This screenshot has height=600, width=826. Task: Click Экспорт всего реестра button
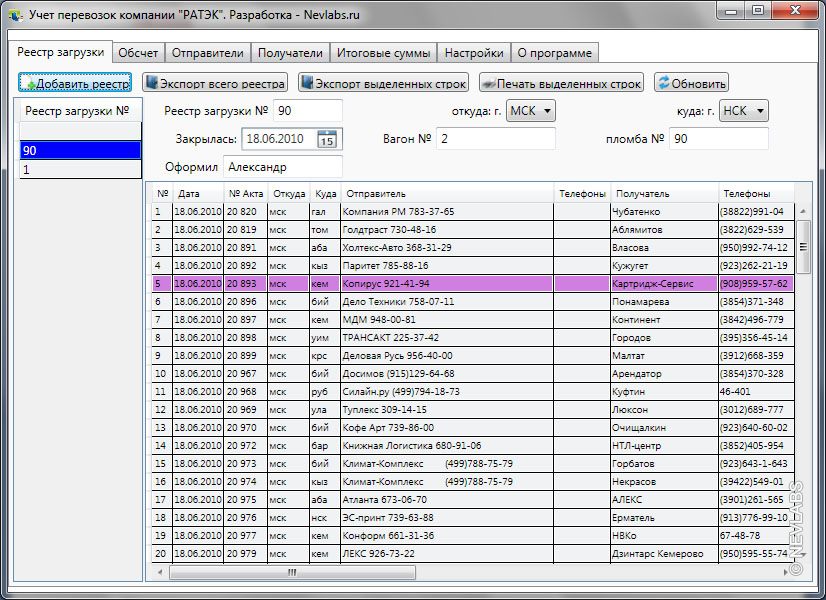215,84
